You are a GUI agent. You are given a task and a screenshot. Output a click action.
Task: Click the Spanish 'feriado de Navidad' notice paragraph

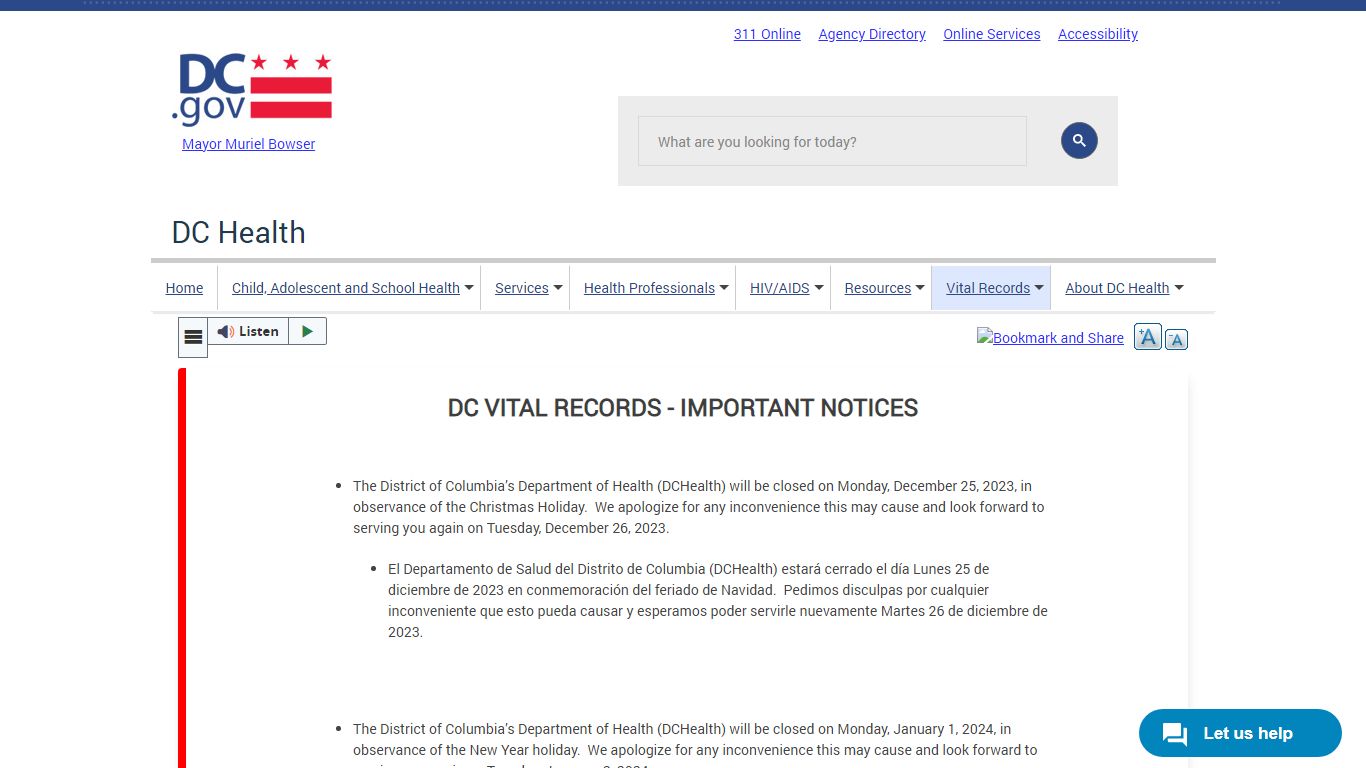click(x=718, y=600)
